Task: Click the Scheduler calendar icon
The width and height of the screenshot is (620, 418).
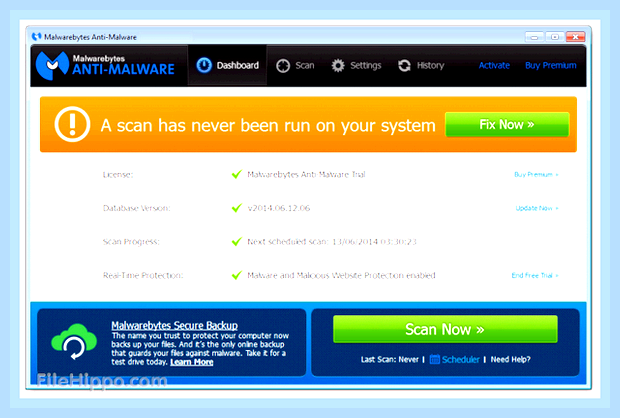Action: click(x=434, y=359)
